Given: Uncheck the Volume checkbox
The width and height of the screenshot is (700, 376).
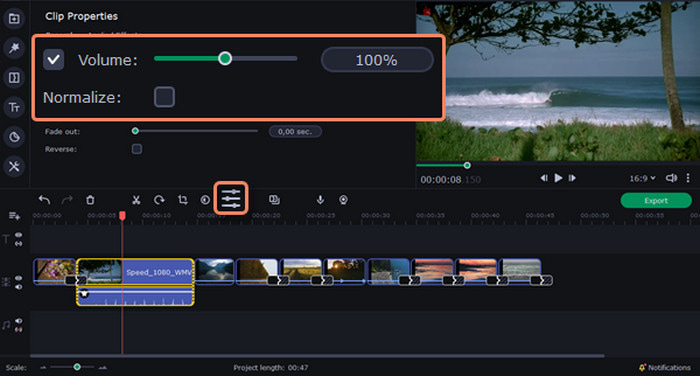Looking at the screenshot, I should point(54,60).
